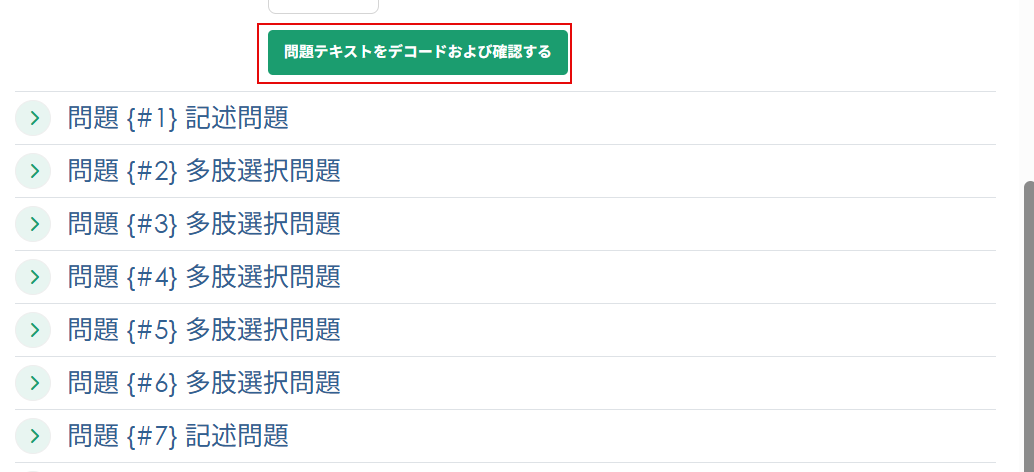Viewport: 1034px width, 472px height.
Task: Click the 記述問題 label in question {#1}
Action: [237, 118]
